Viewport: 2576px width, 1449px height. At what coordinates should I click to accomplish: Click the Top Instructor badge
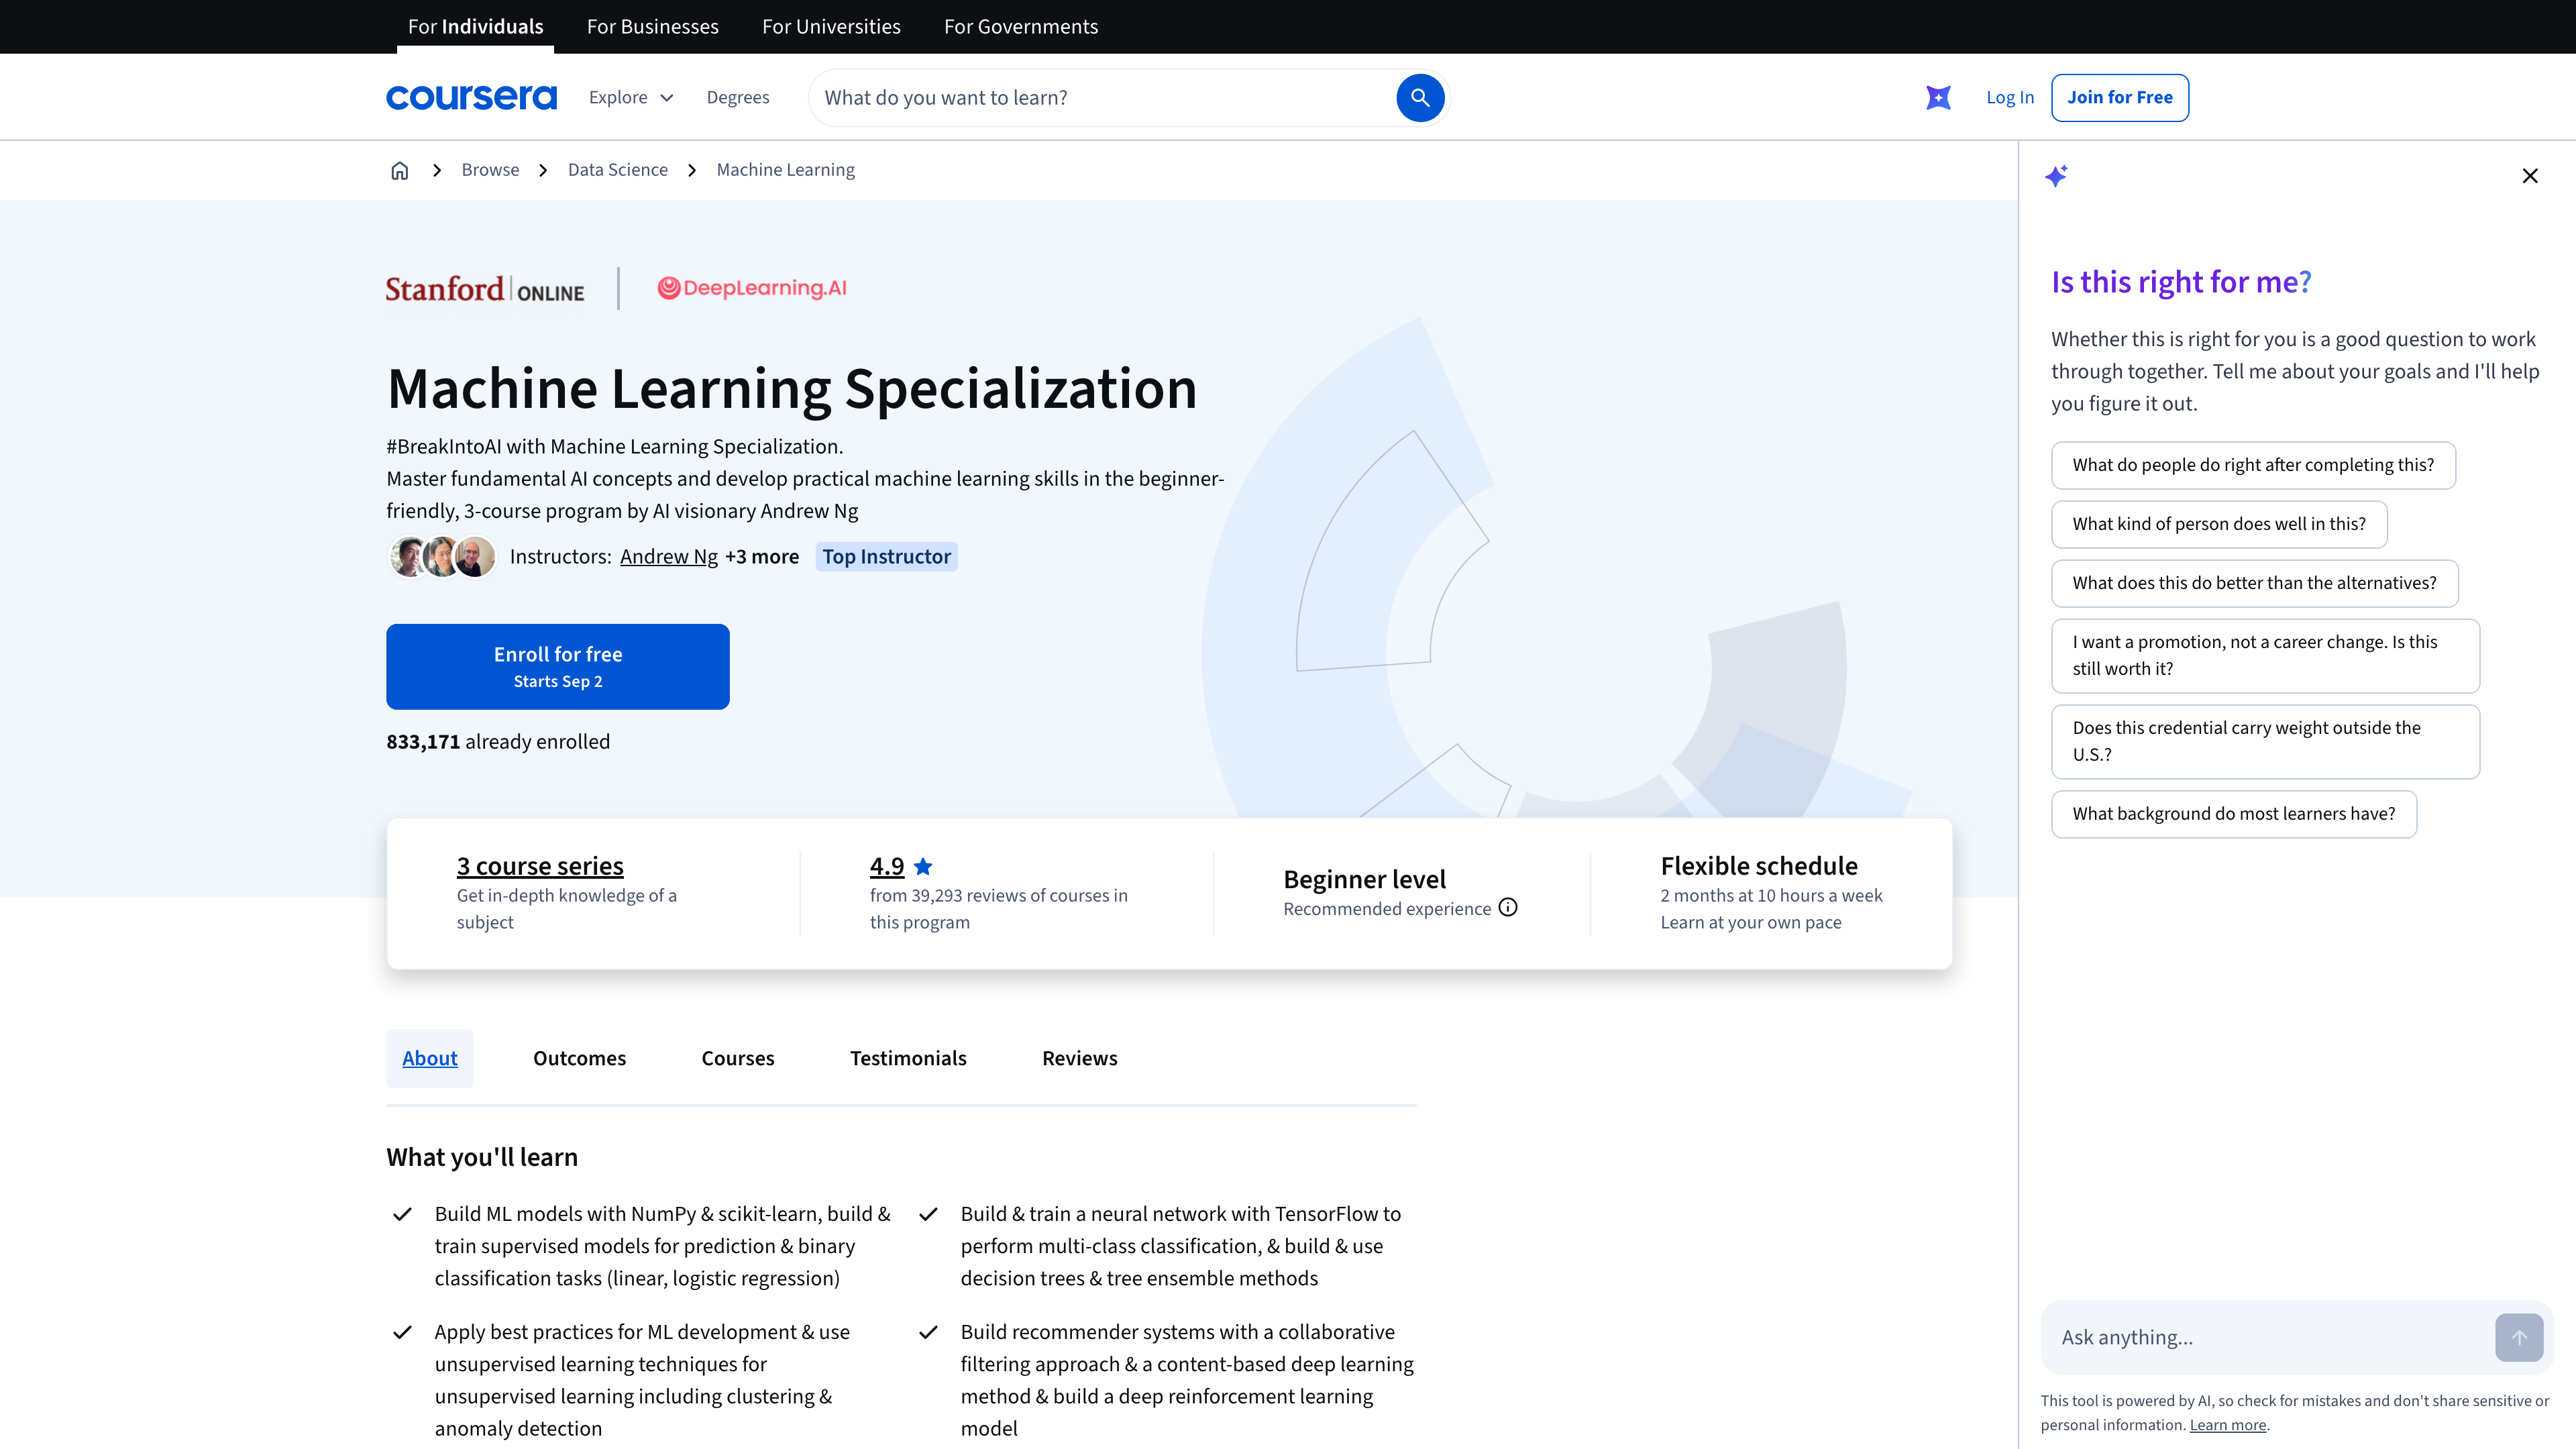886,556
